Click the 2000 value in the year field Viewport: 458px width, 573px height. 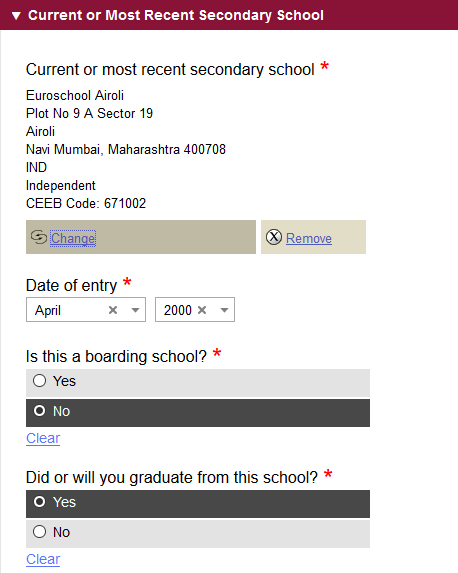(x=178, y=310)
